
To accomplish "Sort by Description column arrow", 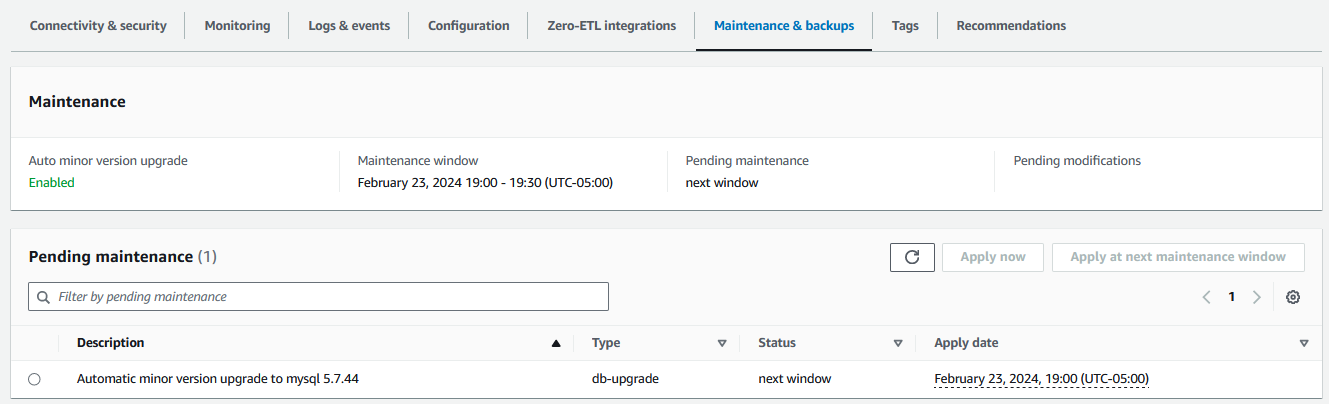I will point(556,343).
